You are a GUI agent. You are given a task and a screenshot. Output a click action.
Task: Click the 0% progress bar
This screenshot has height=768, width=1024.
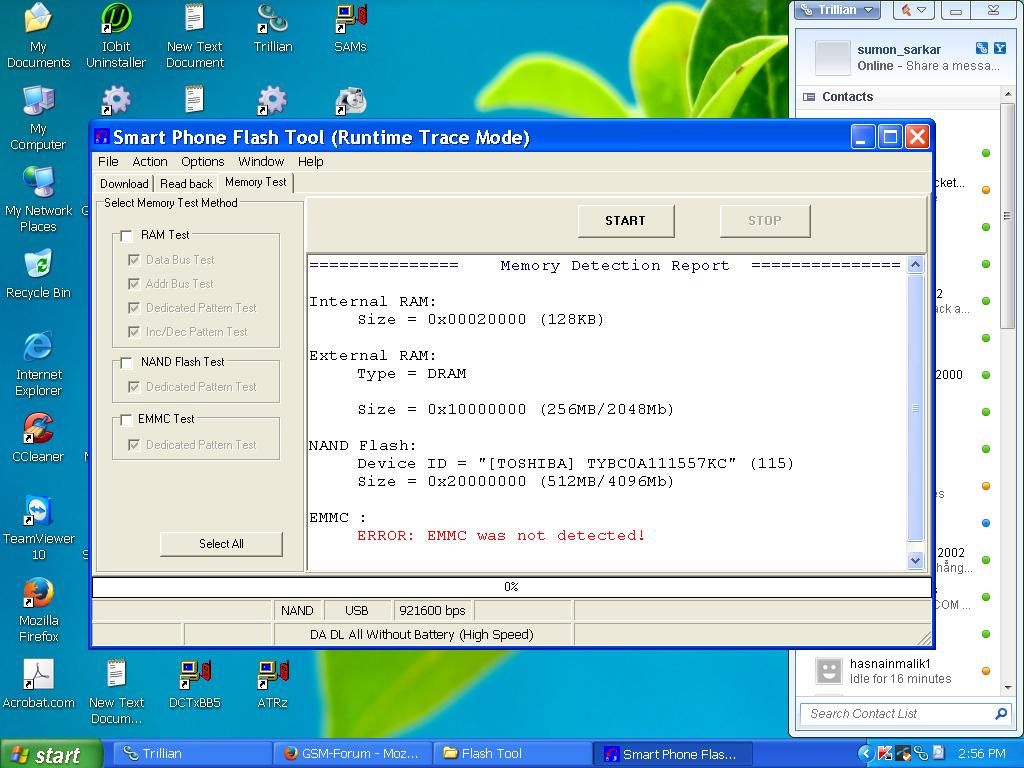511,587
